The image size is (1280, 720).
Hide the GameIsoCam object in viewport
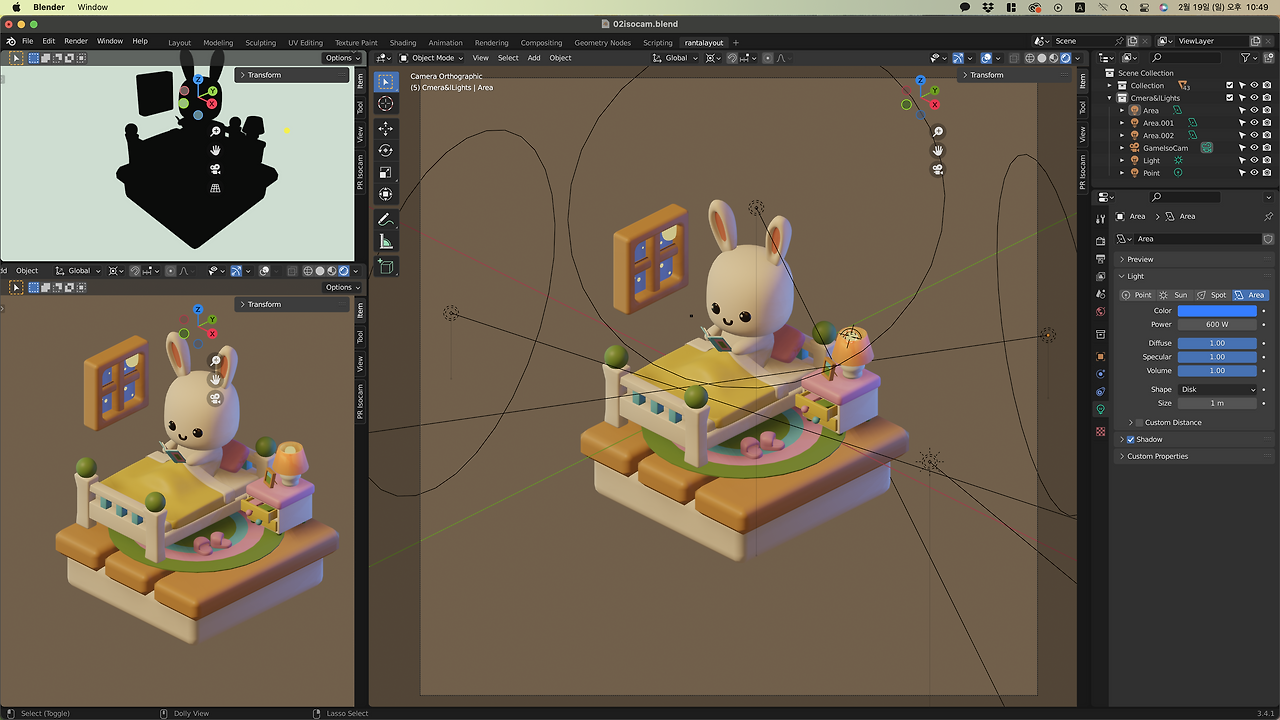click(1254, 148)
